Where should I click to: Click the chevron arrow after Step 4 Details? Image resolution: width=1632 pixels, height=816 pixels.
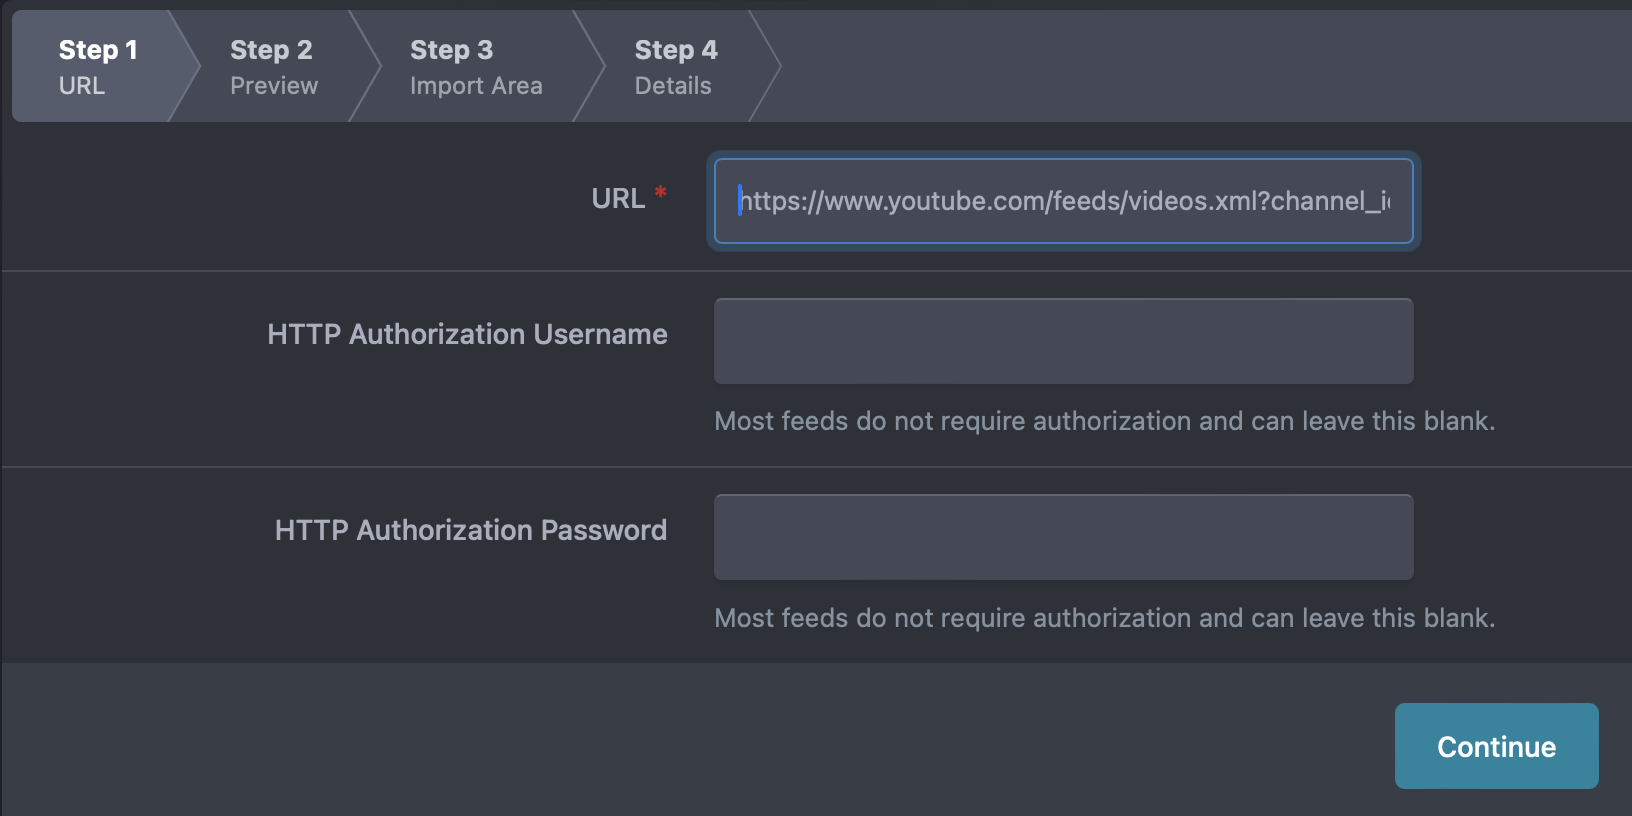[x=765, y=66]
